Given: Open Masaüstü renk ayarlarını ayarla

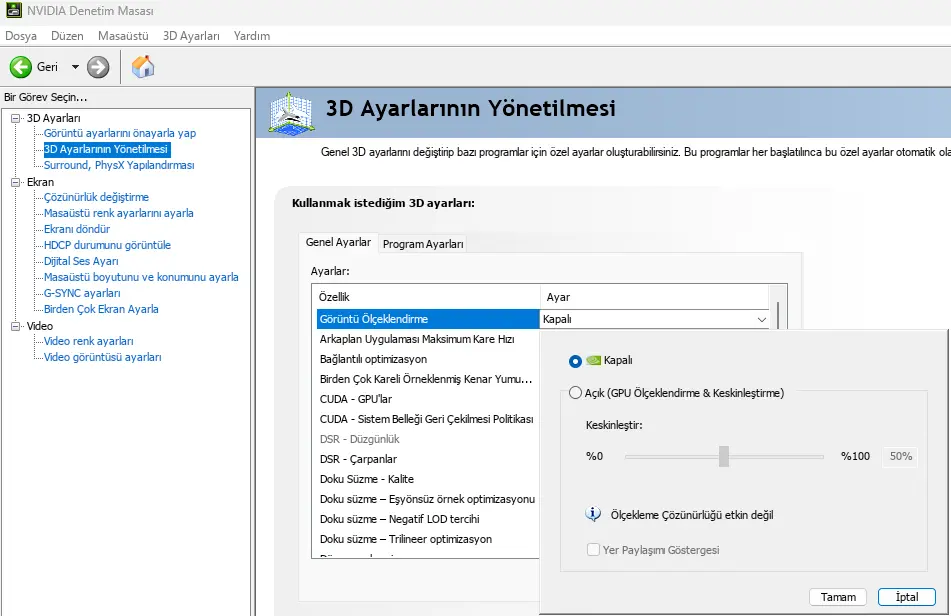Looking at the screenshot, I should point(118,213).
